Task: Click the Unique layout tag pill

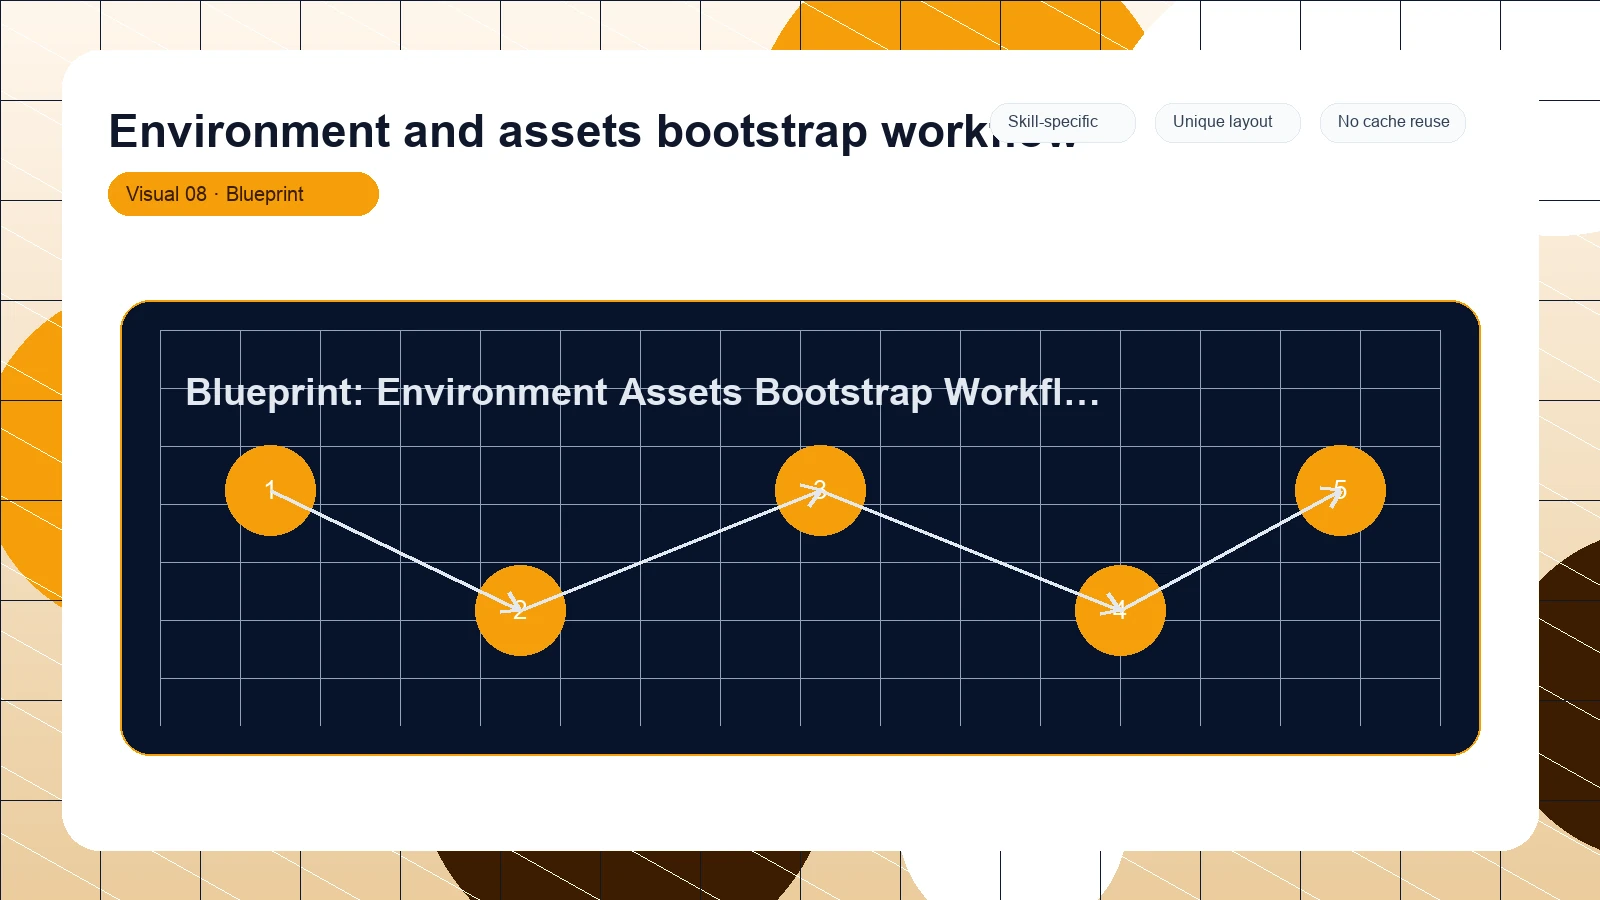Action: pyautogui.click(x=1227, y=122)
